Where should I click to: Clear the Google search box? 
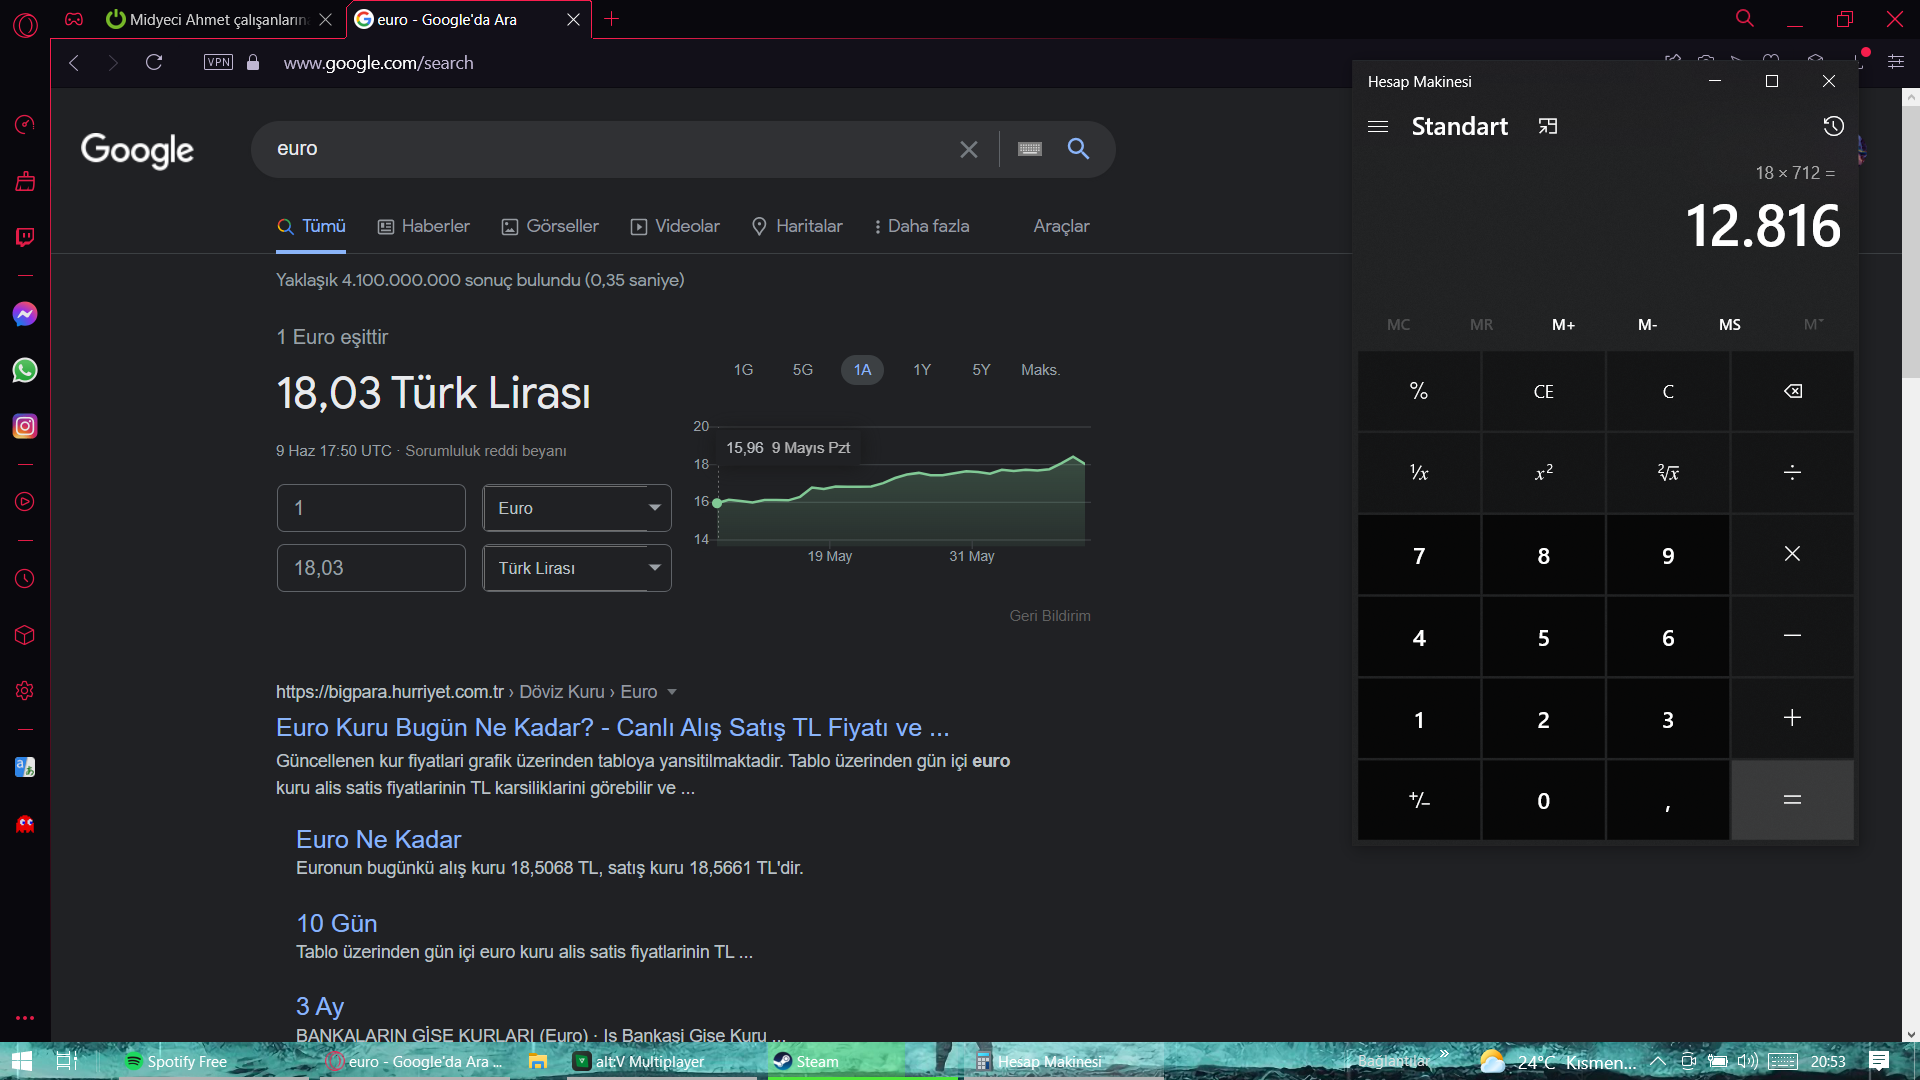(968, 149)
